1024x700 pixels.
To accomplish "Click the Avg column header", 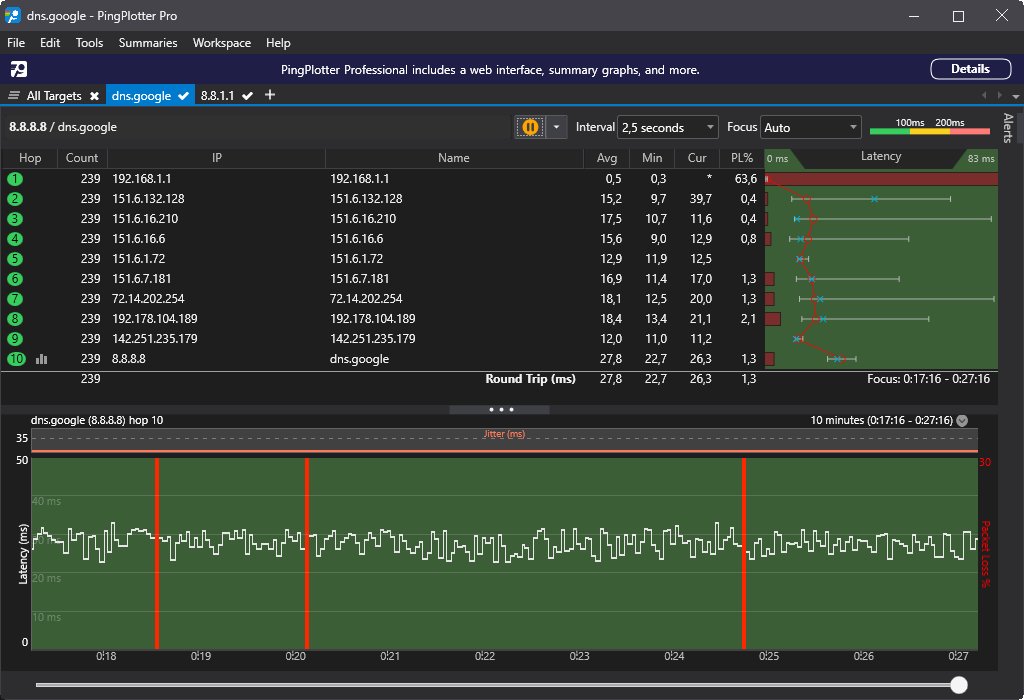I will (x=607, y=158).
